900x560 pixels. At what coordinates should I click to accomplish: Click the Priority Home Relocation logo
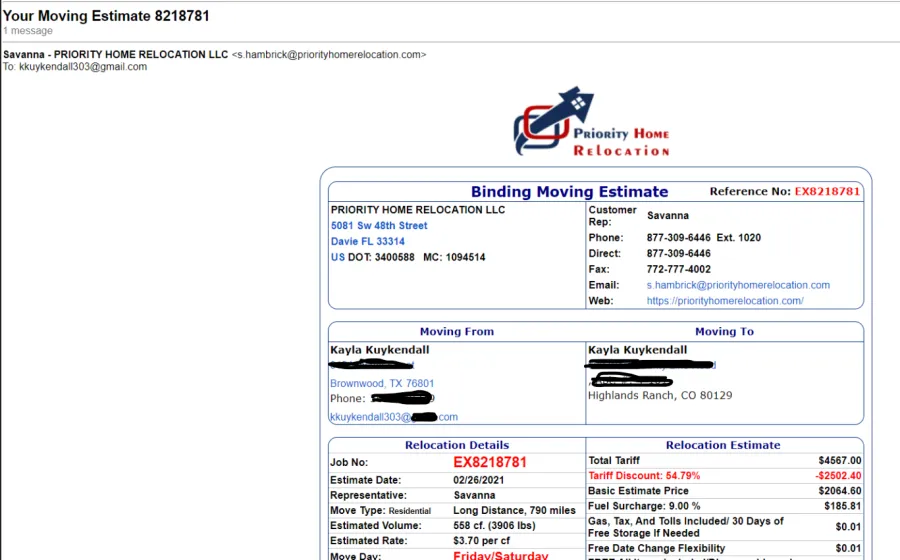click(592, 122)
